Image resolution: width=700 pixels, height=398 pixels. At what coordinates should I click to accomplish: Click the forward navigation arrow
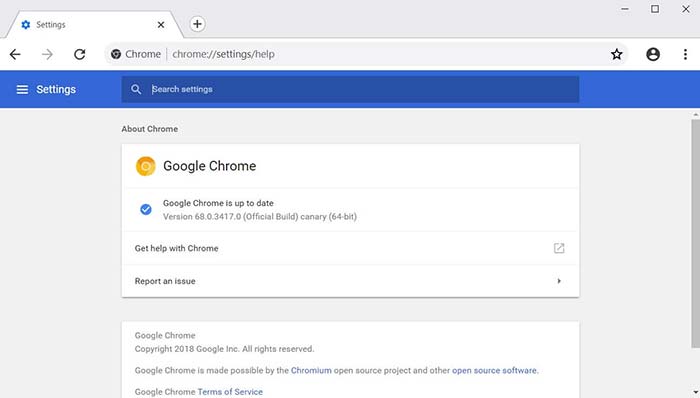[x=47, y=54]
